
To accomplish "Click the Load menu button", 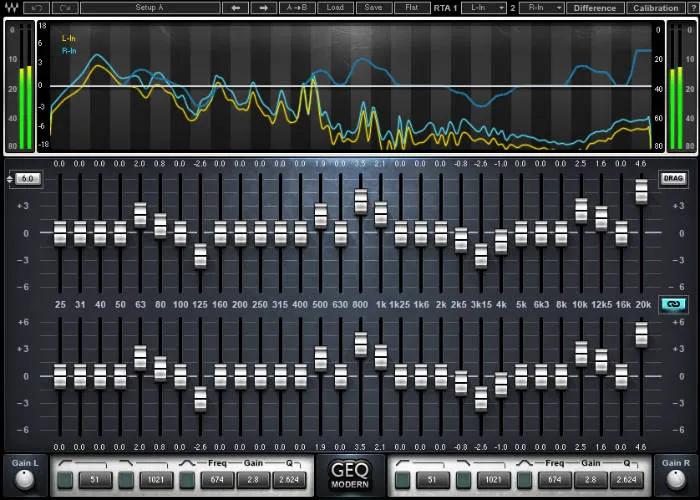I will pos(335,8).
